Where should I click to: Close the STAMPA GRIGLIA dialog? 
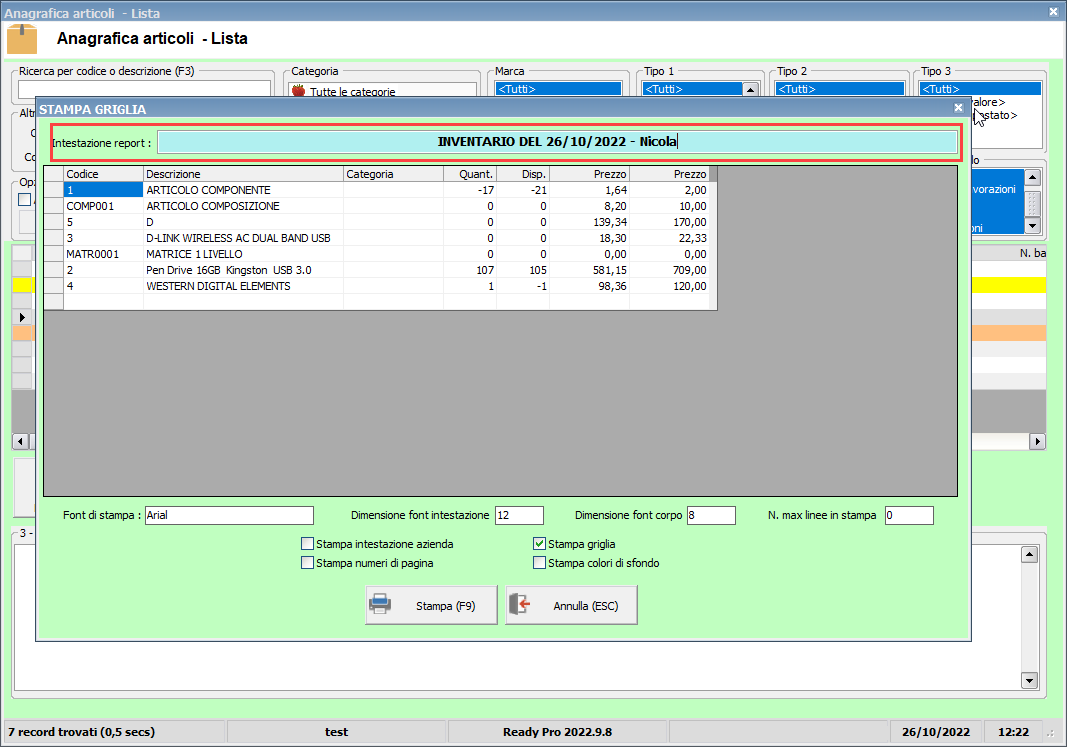click(x=958, y=108)
